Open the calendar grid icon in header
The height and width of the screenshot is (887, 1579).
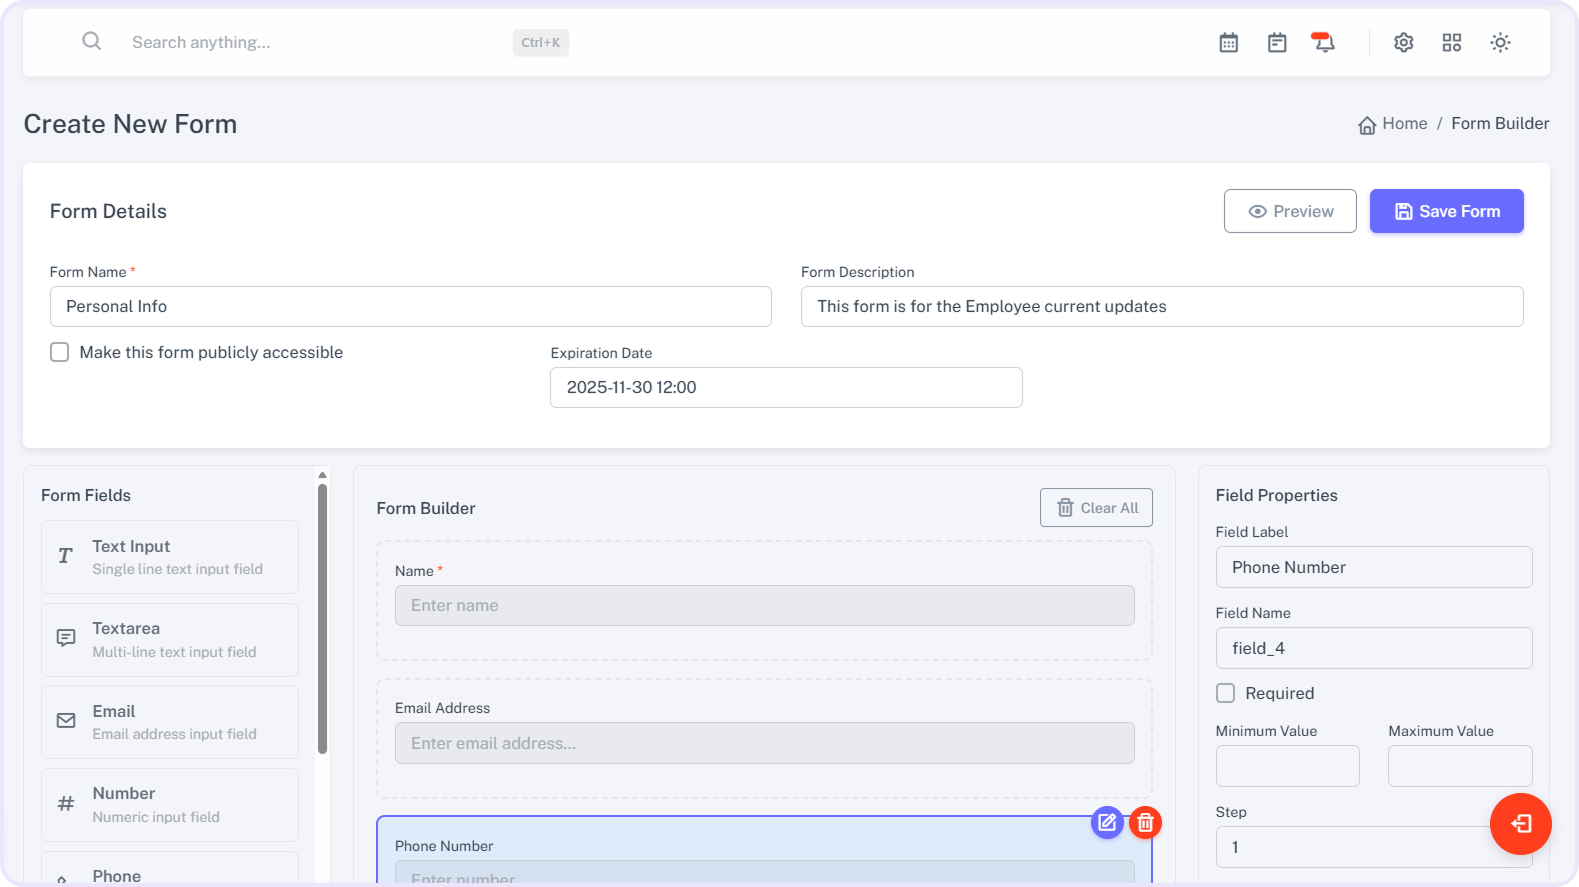click(x=1229, y=43)
